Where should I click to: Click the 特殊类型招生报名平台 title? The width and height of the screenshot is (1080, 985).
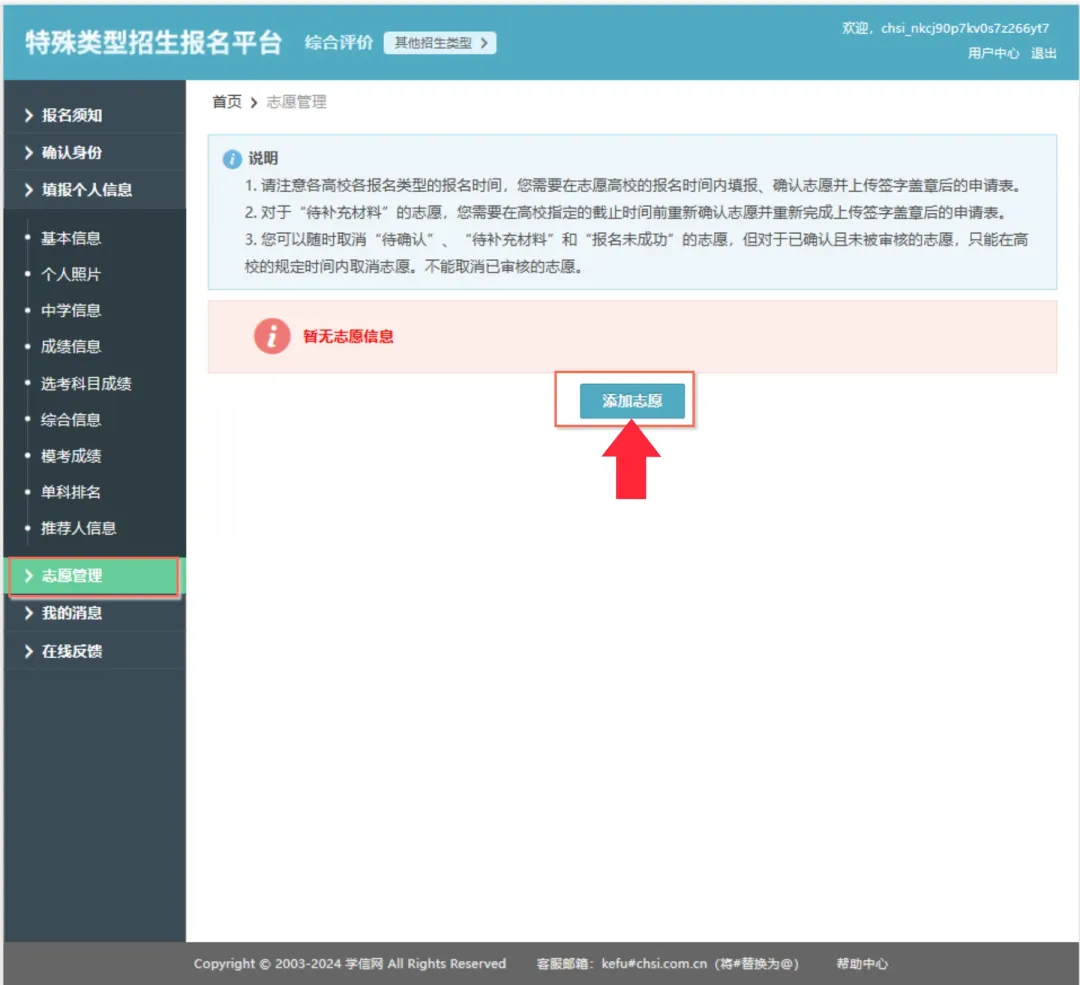154,43
